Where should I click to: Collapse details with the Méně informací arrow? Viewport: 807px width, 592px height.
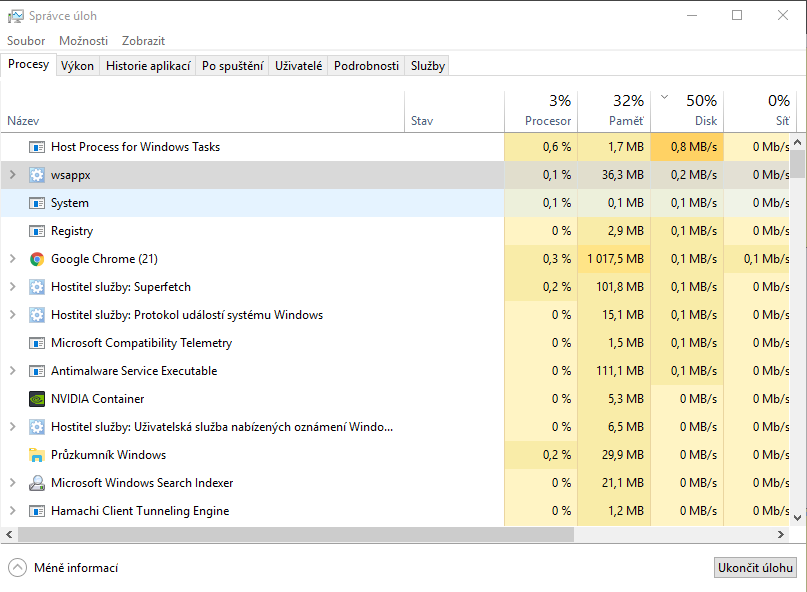point(17,568)
